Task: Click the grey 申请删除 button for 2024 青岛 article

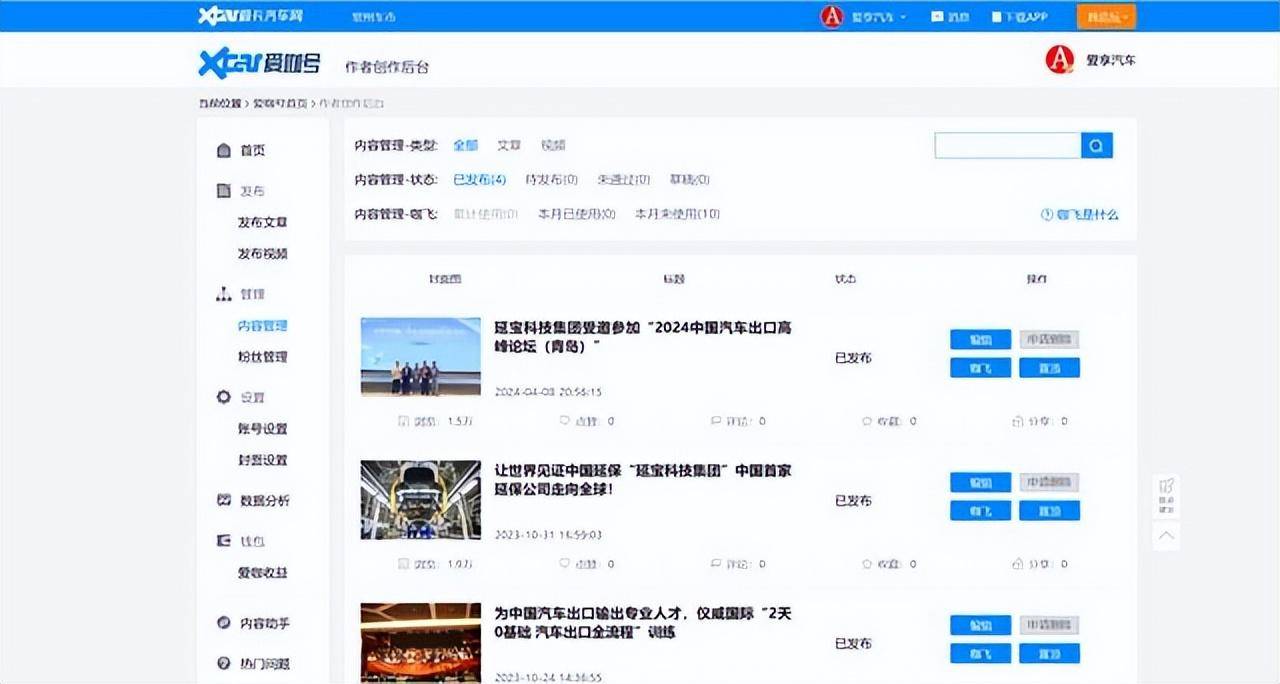Action: click(1049, 340)
